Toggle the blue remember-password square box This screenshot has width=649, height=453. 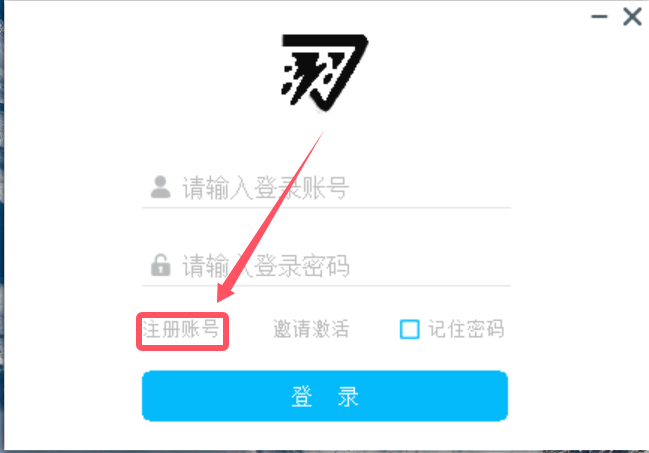409,329
